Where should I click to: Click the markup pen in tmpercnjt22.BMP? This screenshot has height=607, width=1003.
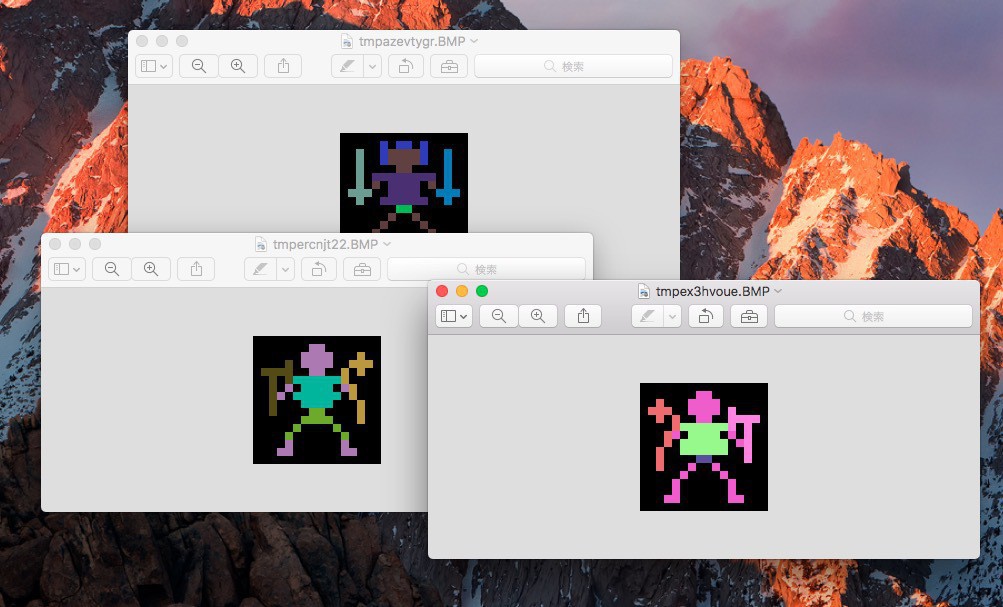tap(260, 269)
